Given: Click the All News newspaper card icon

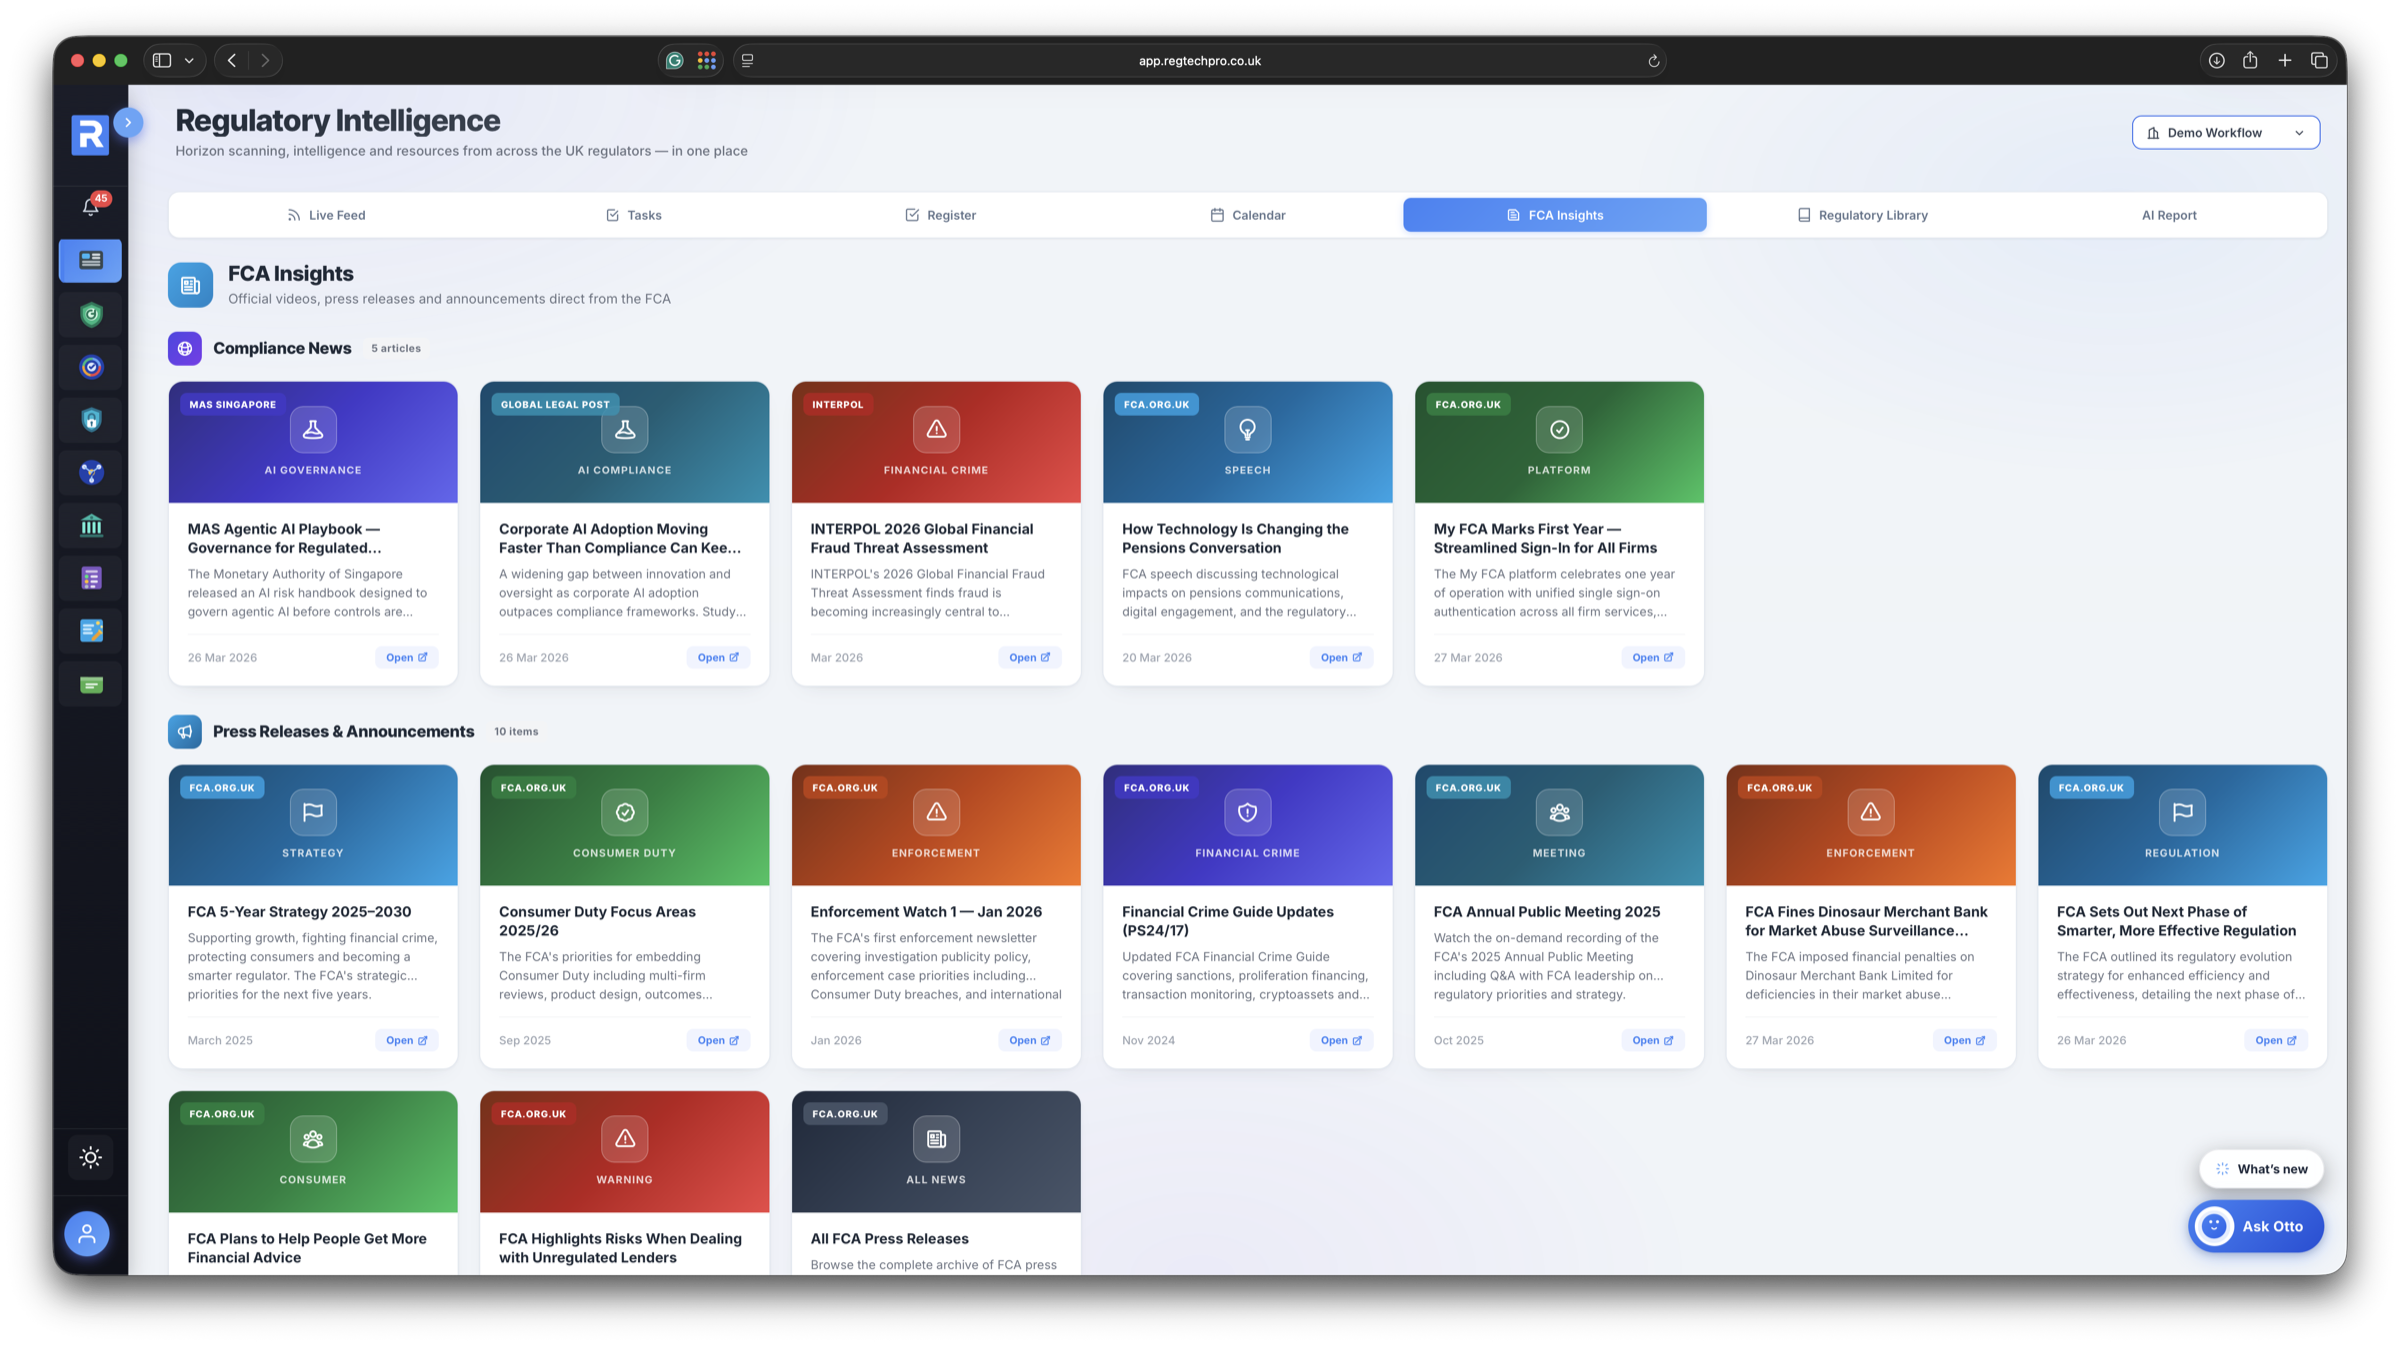Looking at the screenshot, I should [x=936, y=1138].
